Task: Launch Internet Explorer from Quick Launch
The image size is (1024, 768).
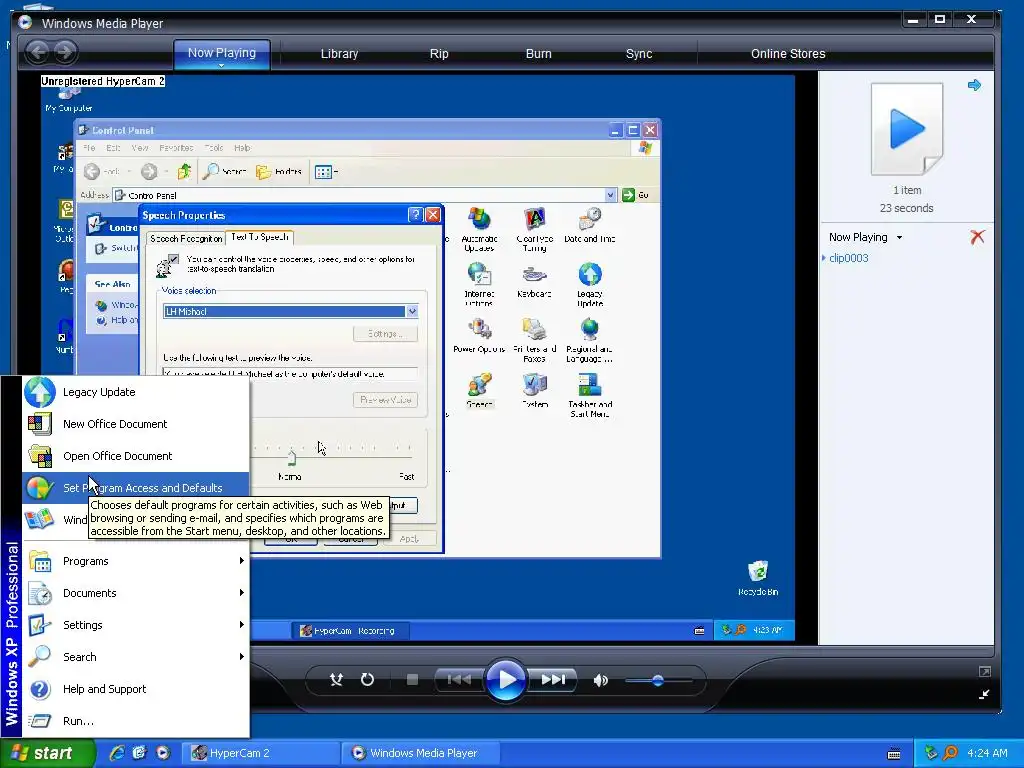Action: 117,753
